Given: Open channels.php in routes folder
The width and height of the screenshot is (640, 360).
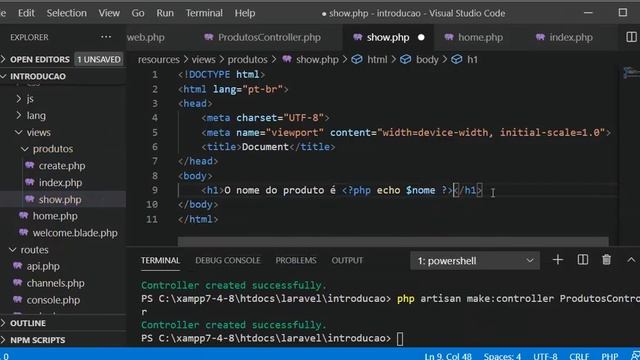Looking at the screenshot, I should point(56,283).
